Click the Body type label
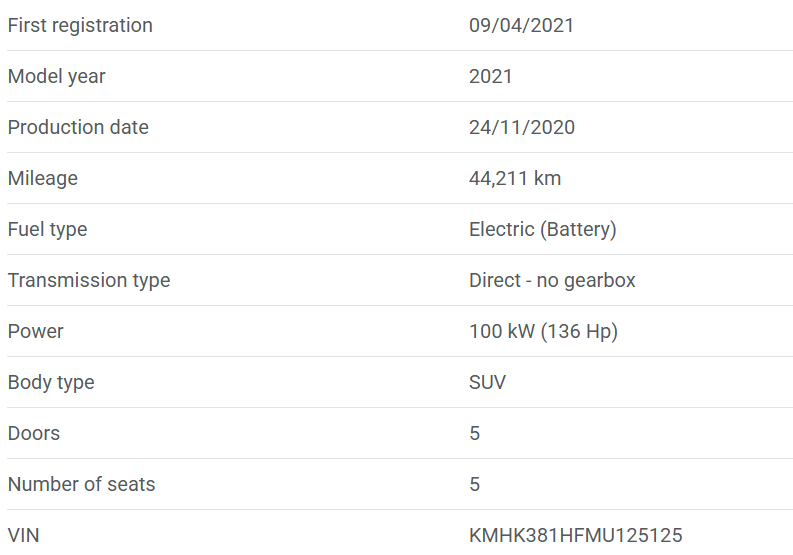This screenshot has width=793, height=555. coord(51,383)
